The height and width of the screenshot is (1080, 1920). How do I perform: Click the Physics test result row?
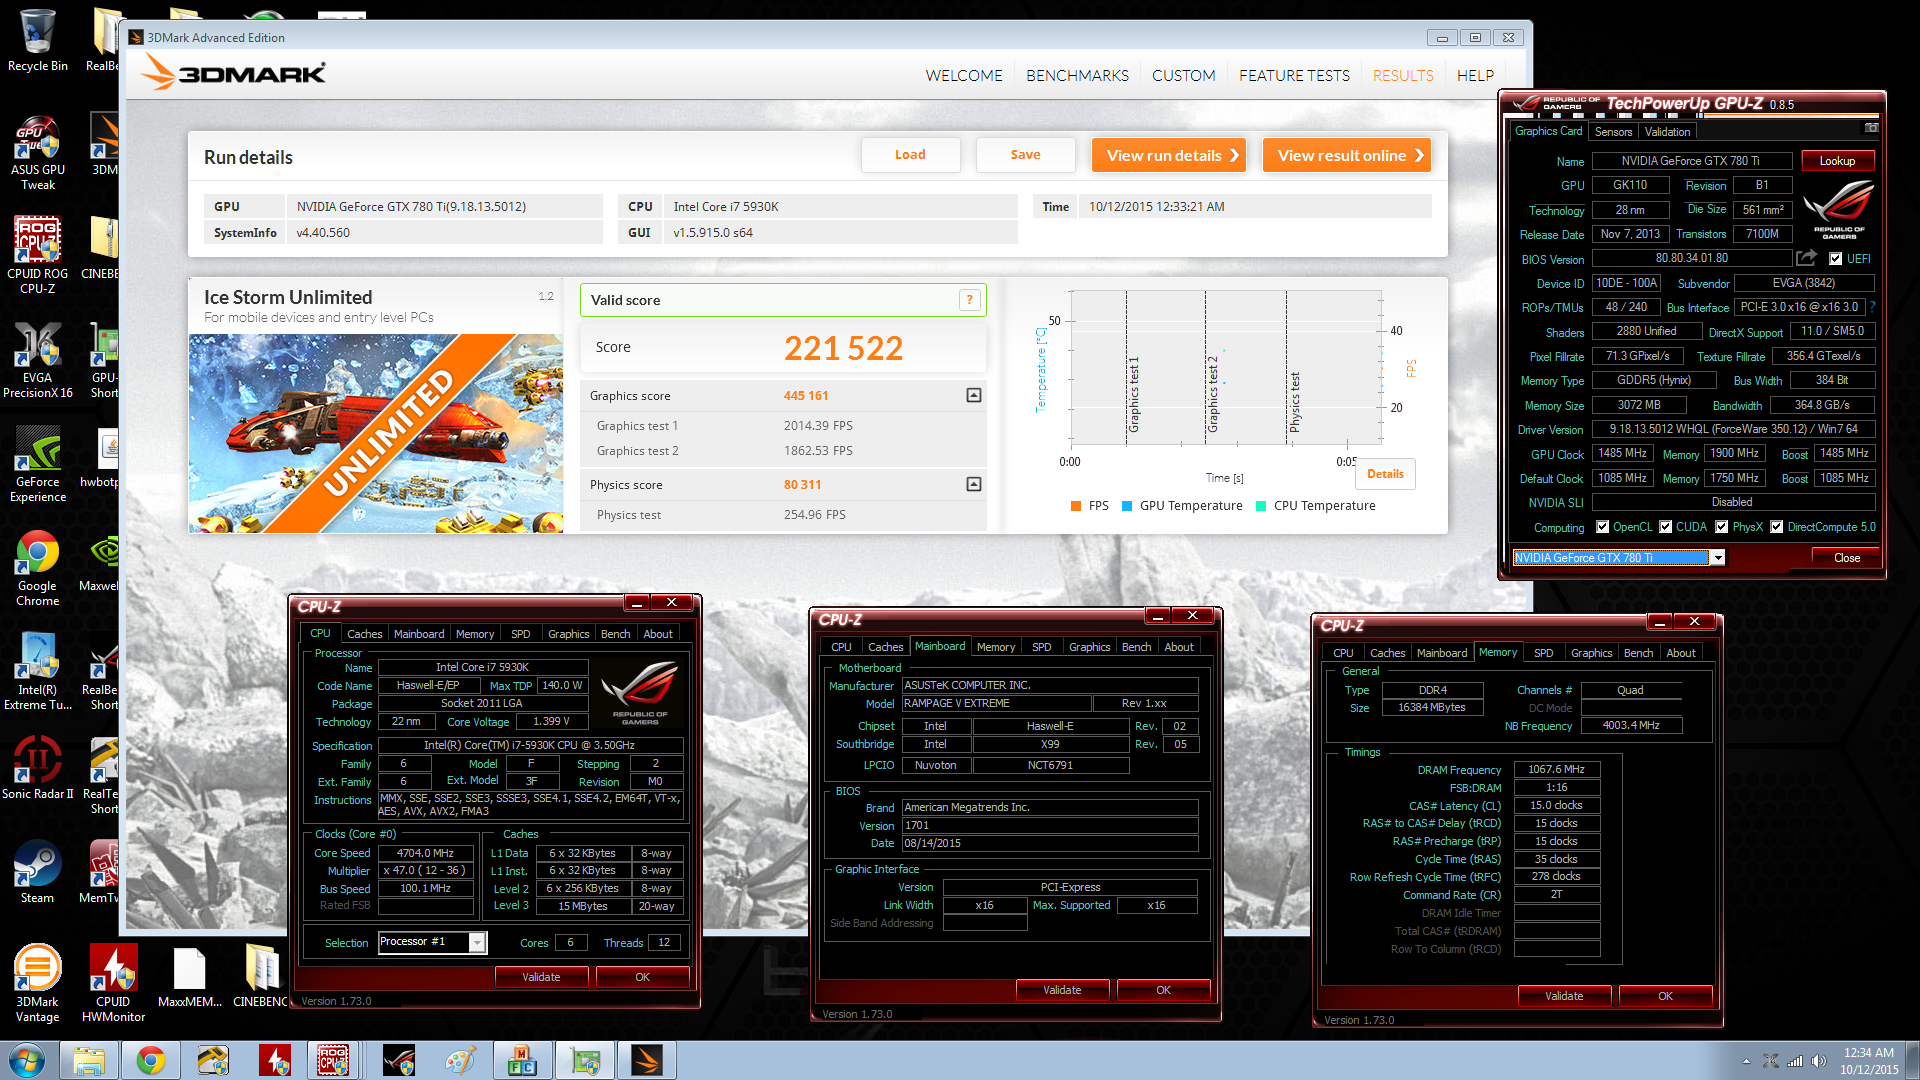click(783, 515)
